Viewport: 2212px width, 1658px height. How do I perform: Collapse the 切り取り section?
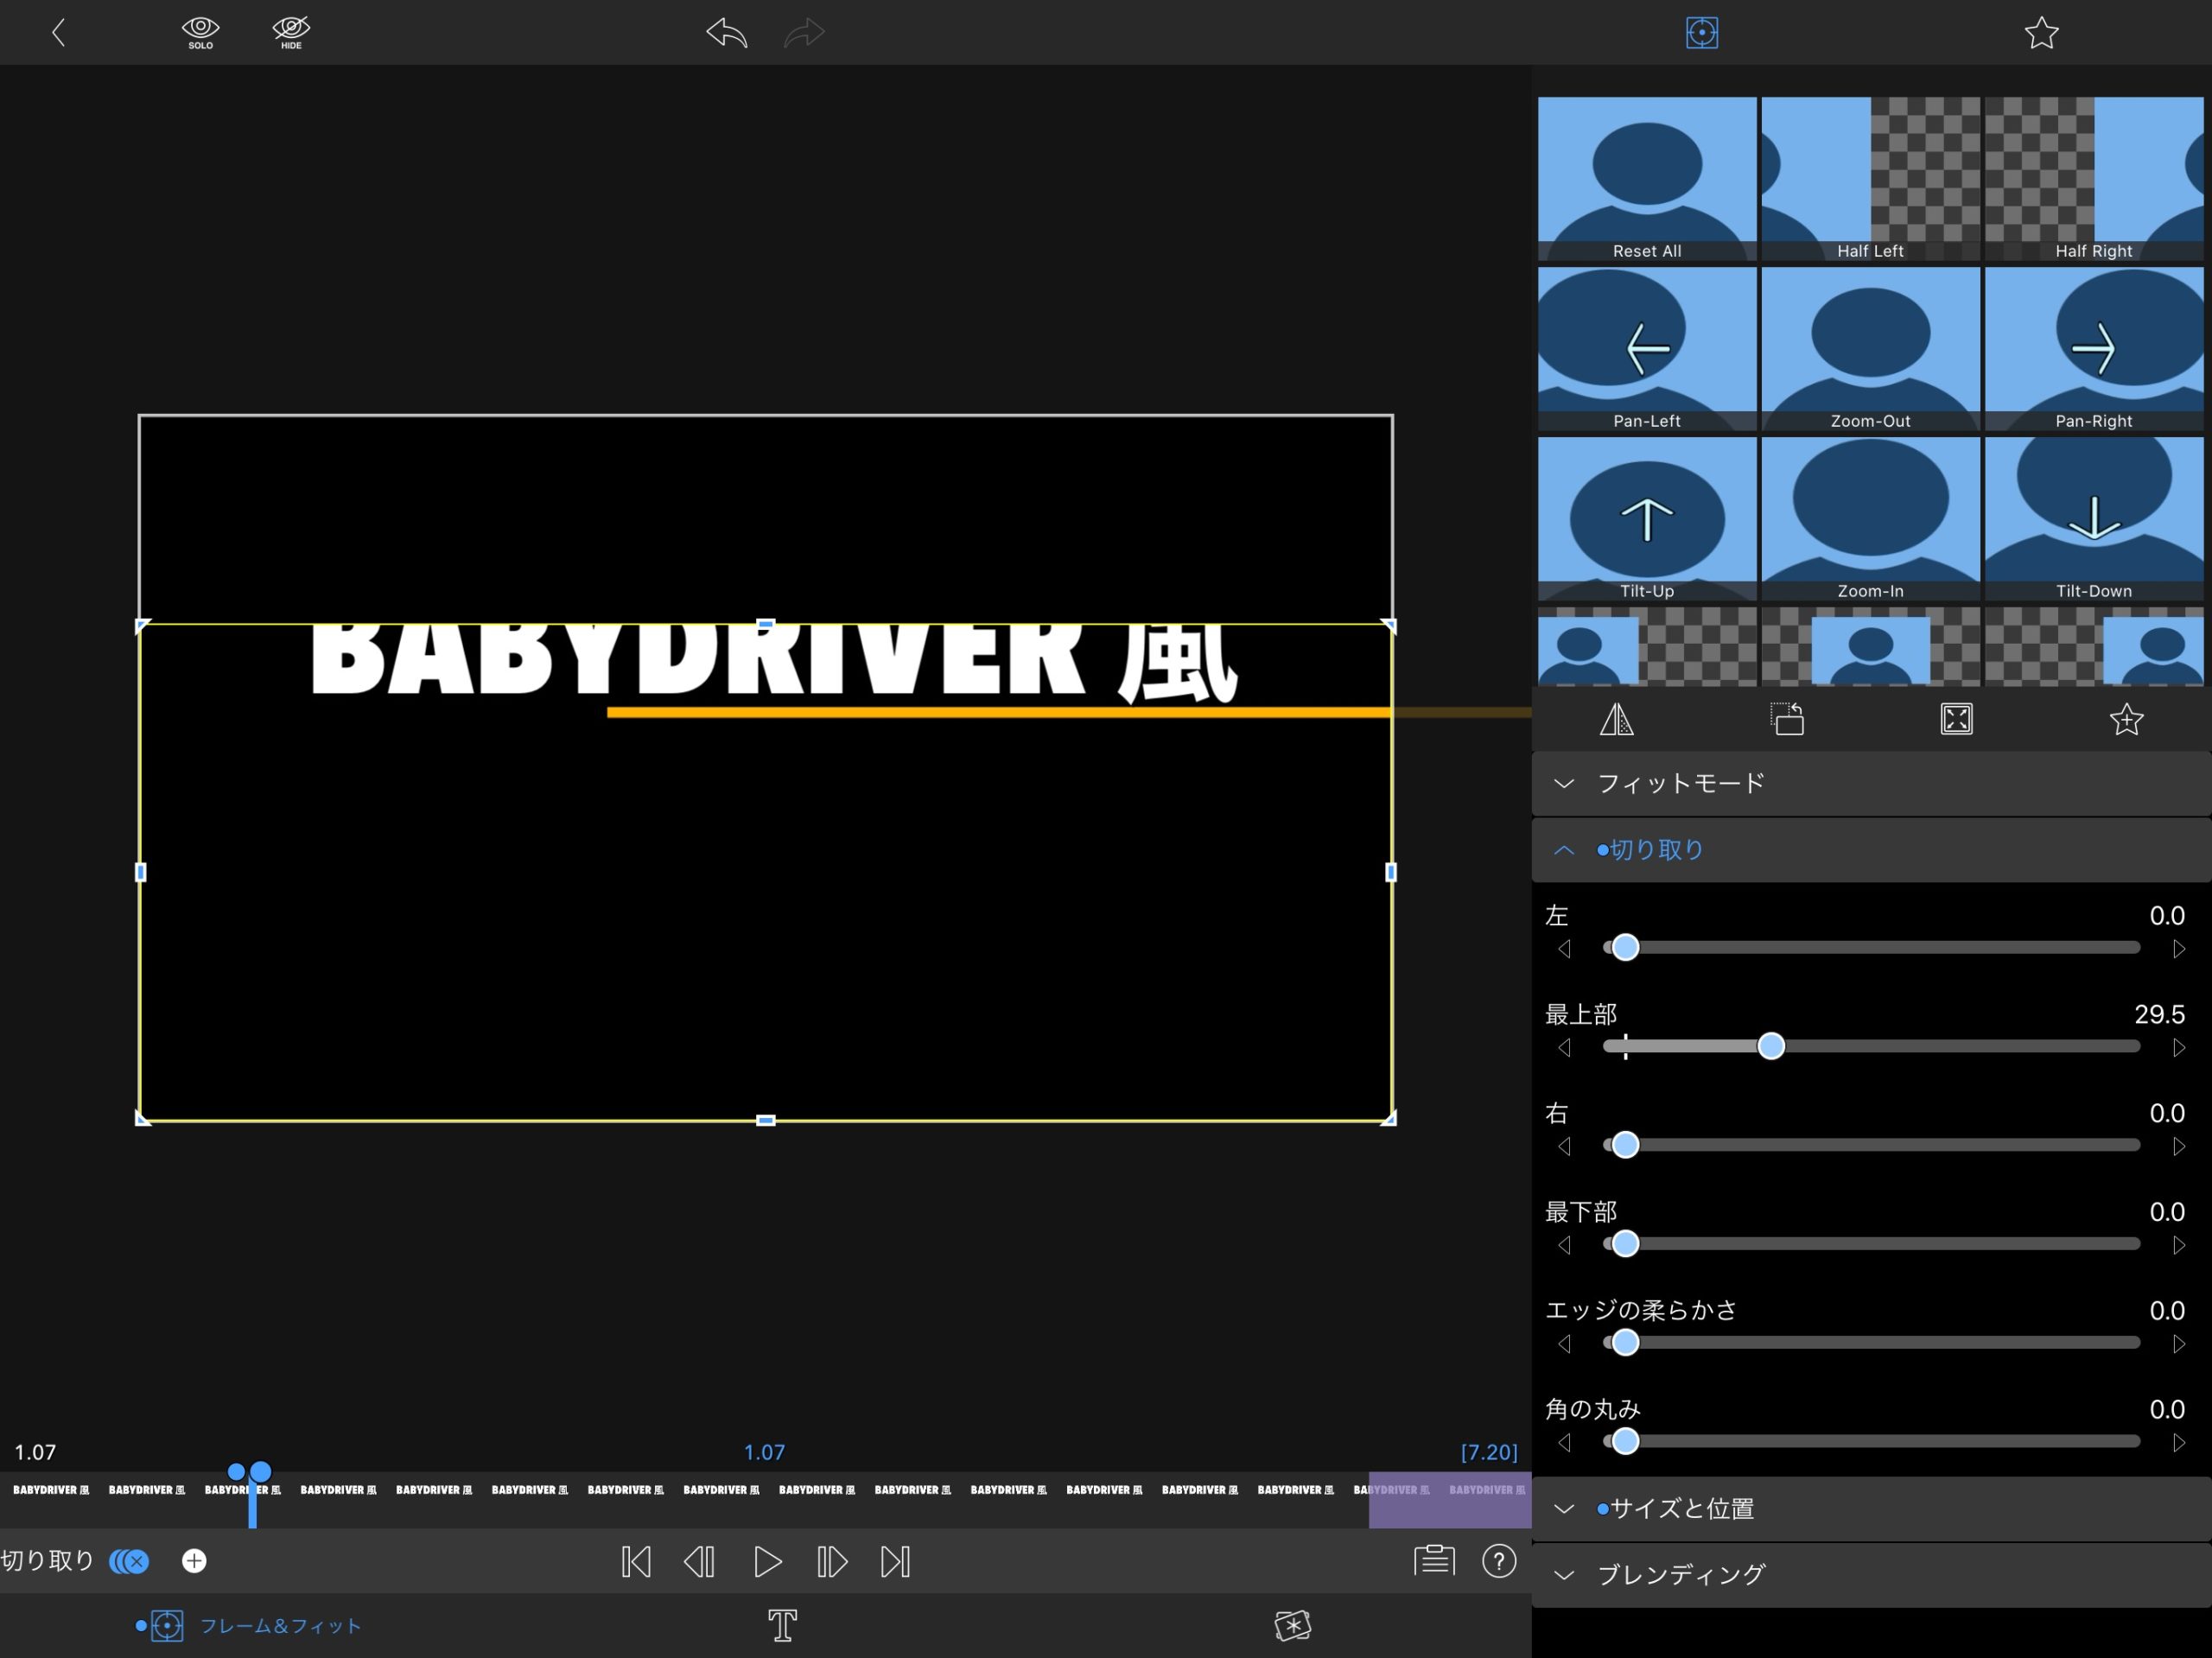tap(1871, 850)
